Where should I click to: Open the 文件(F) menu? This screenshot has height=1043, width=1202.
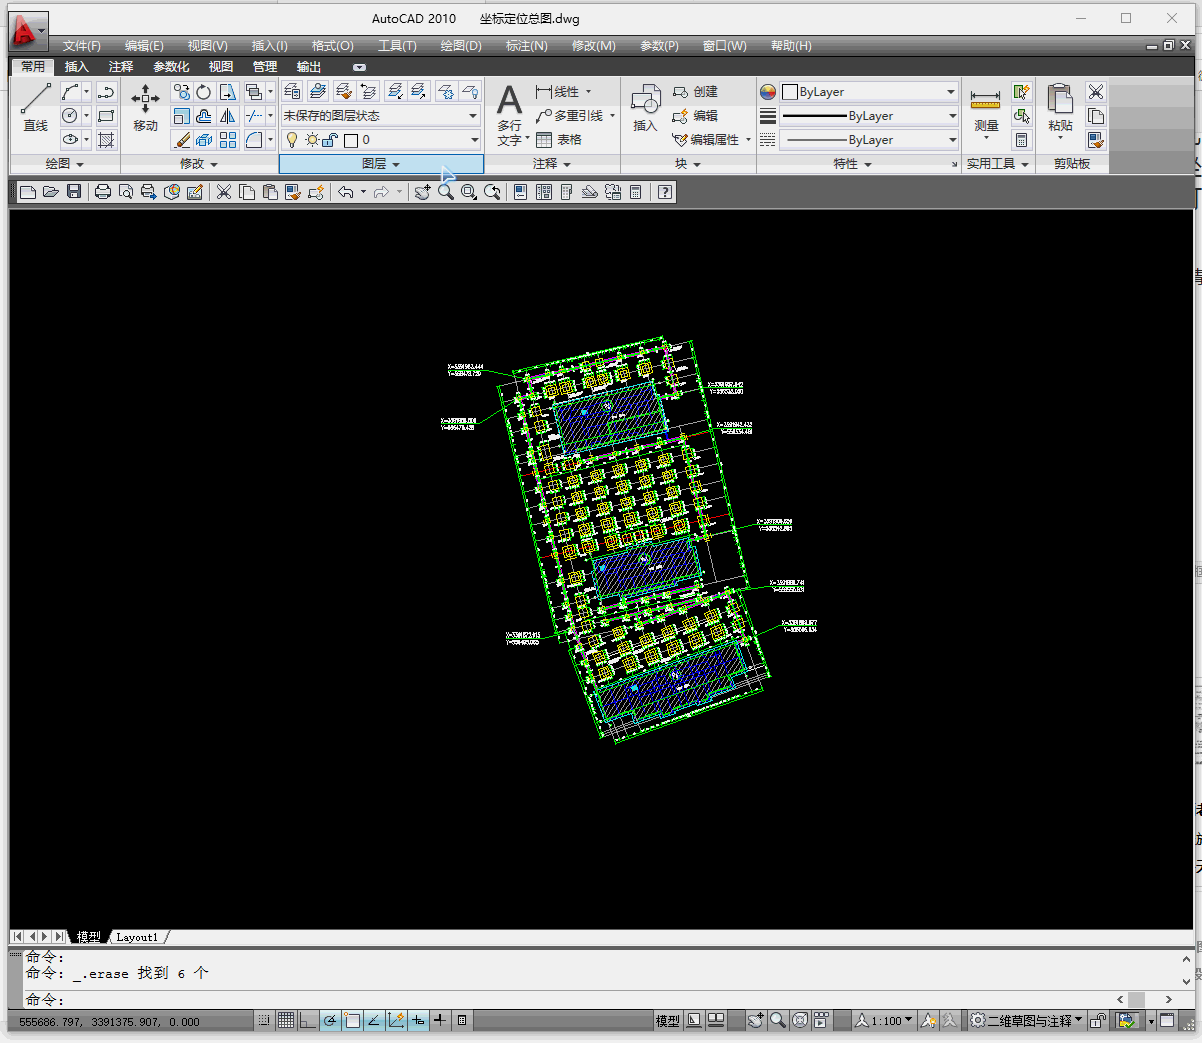82,46
